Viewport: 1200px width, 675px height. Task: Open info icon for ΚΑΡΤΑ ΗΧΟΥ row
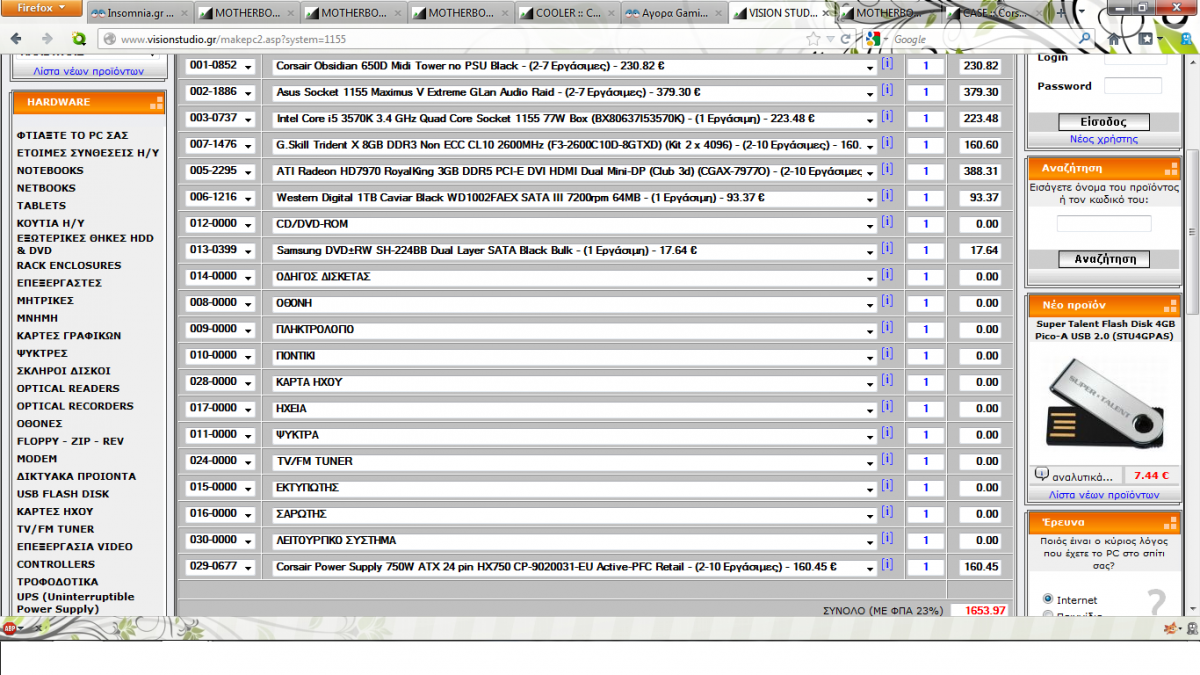tap(886, 381)
